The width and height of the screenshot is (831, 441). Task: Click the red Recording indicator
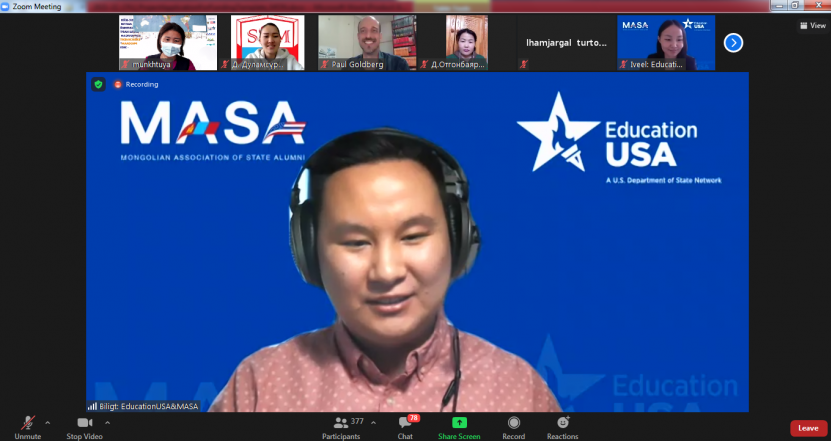tap(136, 84)
